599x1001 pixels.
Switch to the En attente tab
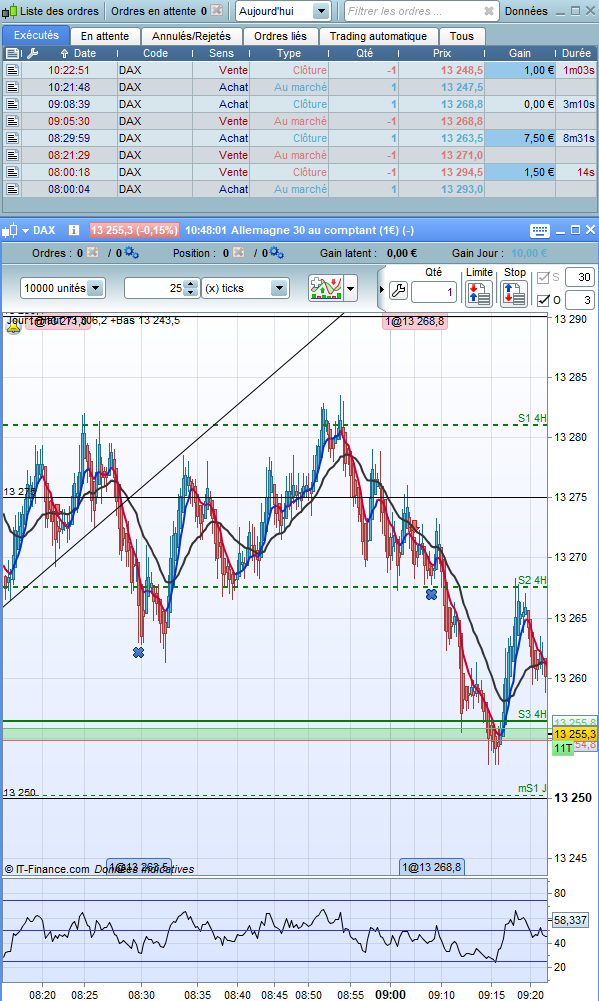[x=105, y=36]
